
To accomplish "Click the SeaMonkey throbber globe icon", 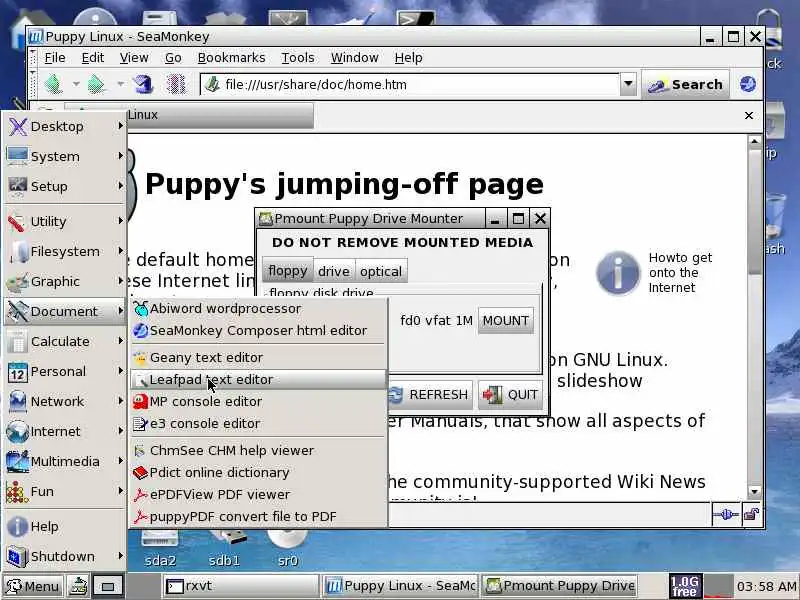I will point(747,84).
